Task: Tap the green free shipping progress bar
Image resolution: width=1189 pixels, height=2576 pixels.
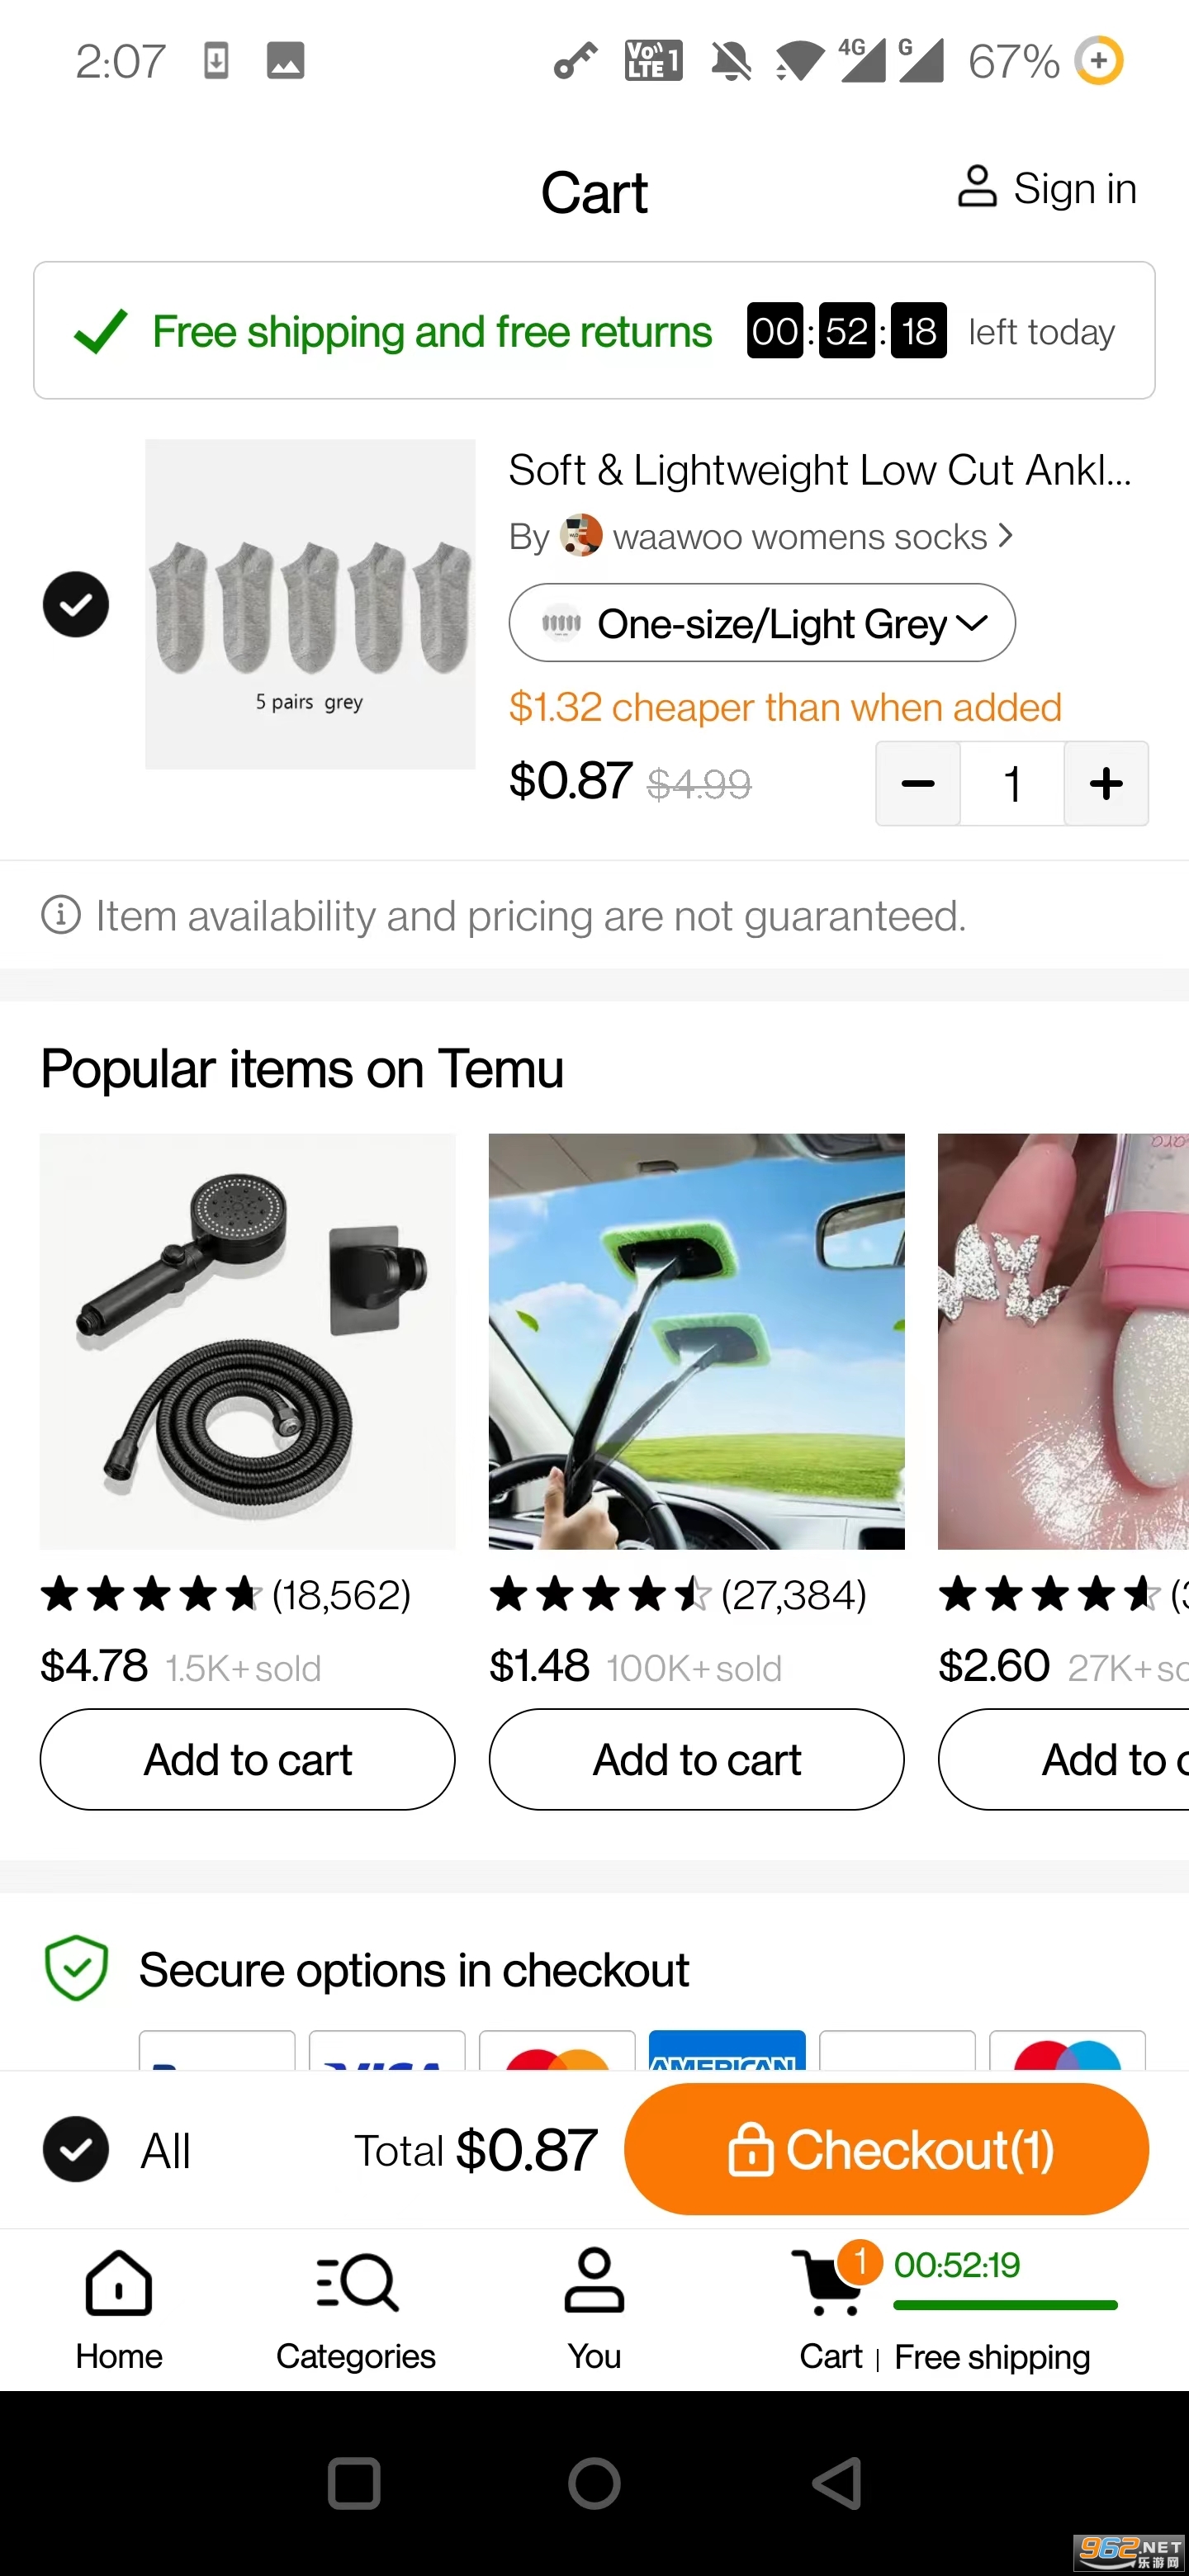Action: tap(1005, 2305)
